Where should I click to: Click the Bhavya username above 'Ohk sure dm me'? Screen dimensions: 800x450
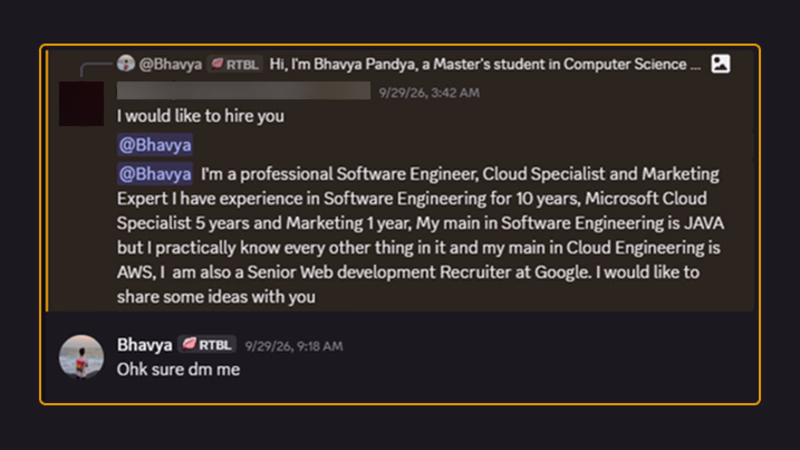[144, 345]
